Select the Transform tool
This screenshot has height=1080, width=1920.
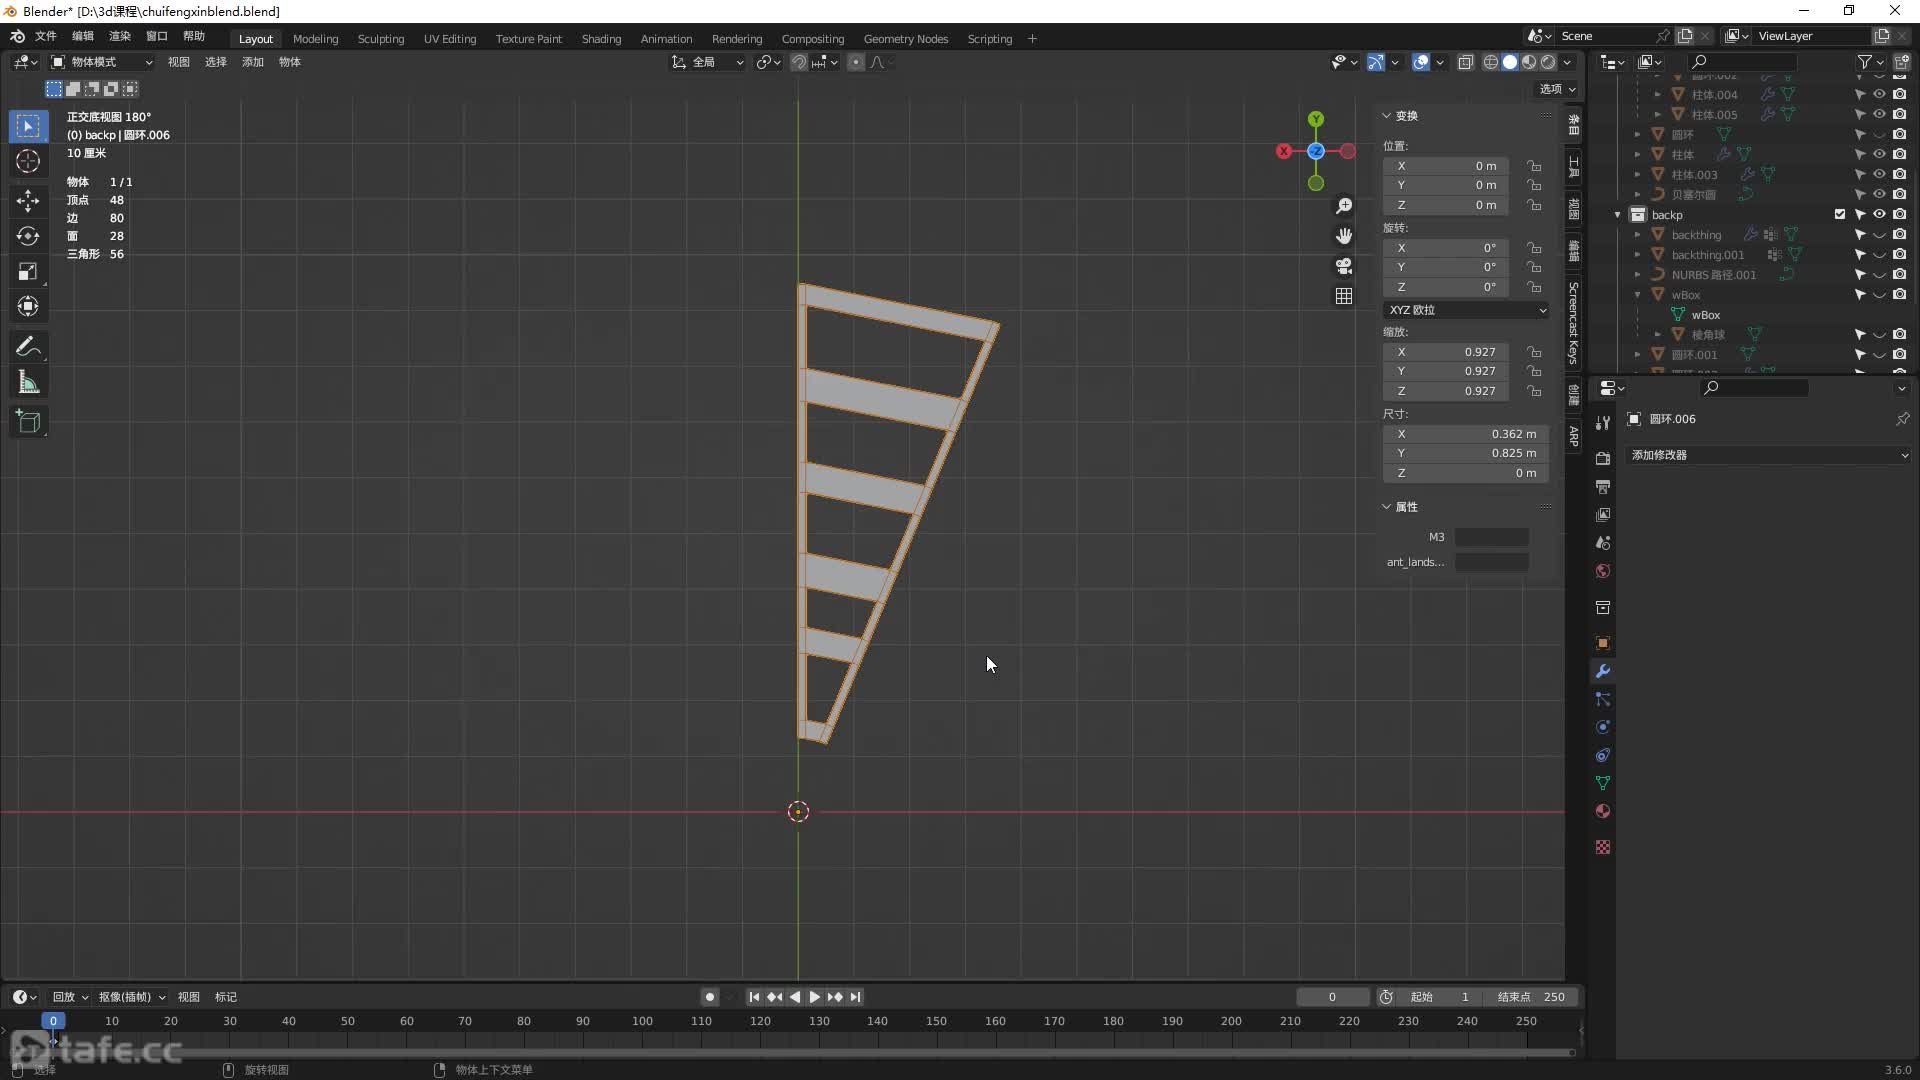click(x=28, y=306)
